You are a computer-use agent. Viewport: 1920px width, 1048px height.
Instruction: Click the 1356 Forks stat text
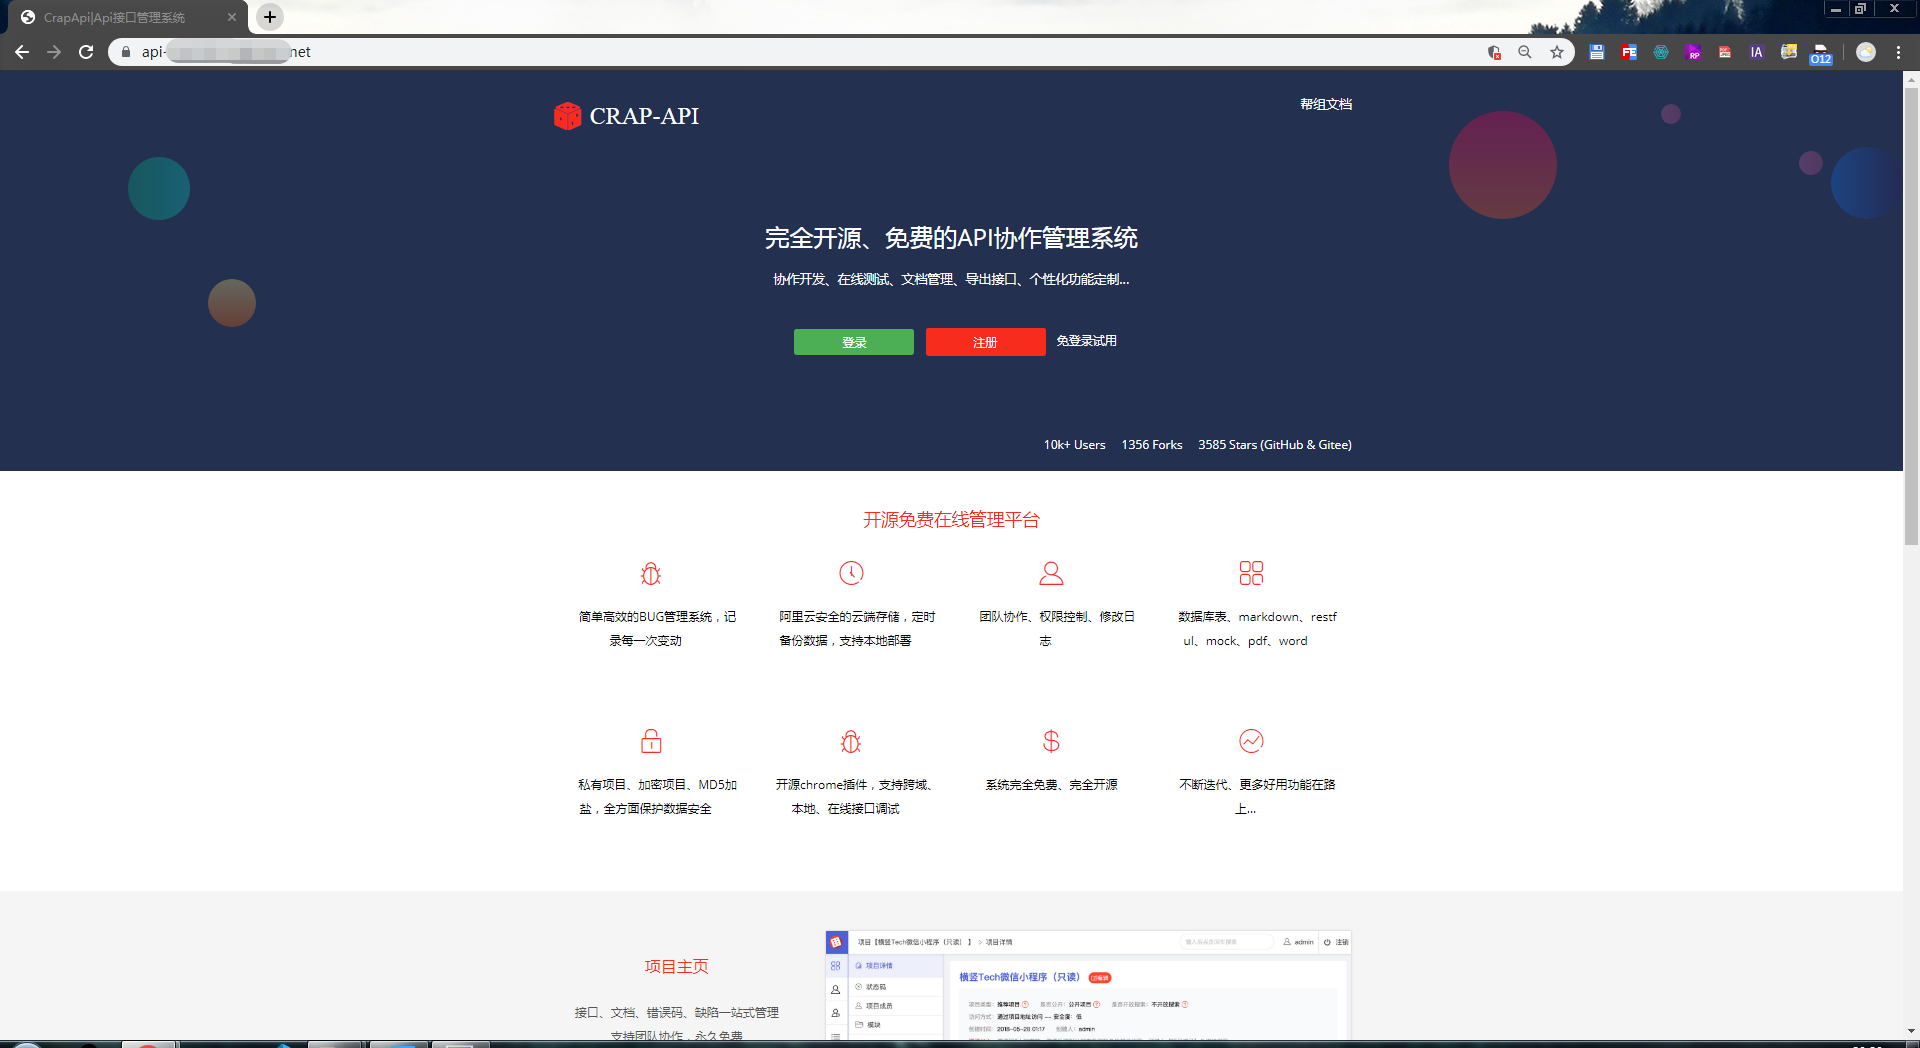tap(1152, 445)
